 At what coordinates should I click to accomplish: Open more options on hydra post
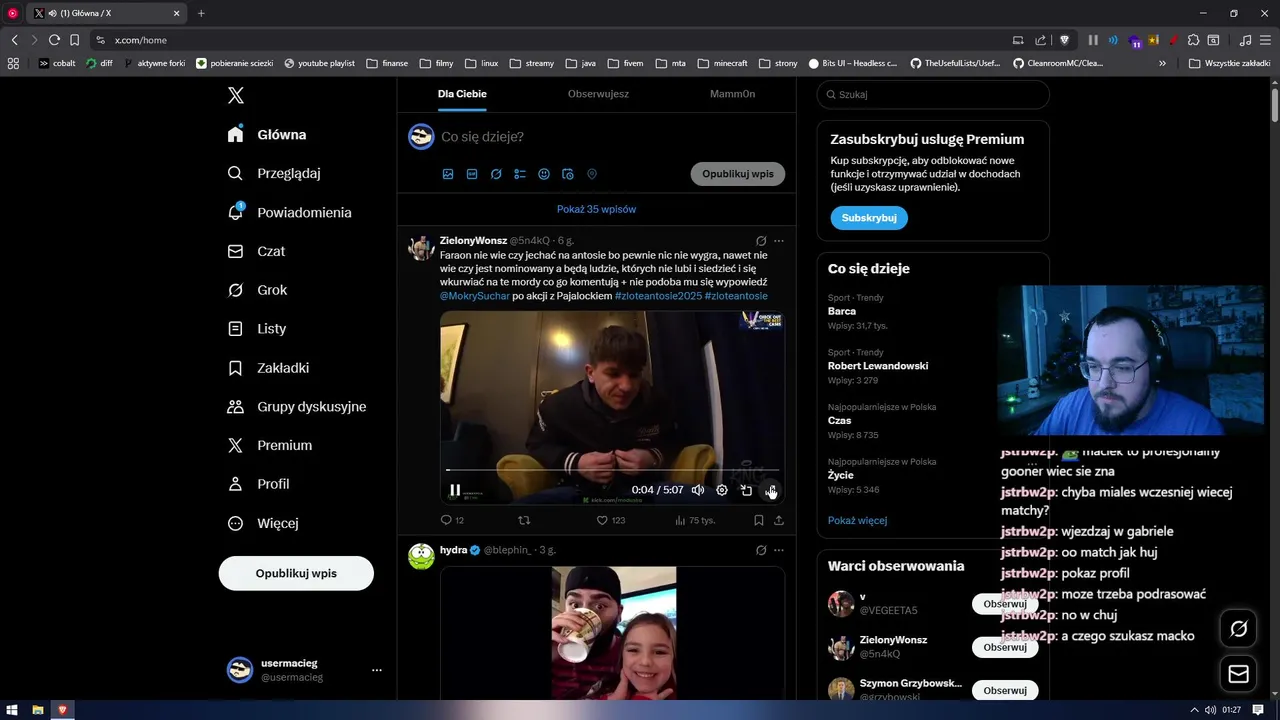click(x=779, y=550)
